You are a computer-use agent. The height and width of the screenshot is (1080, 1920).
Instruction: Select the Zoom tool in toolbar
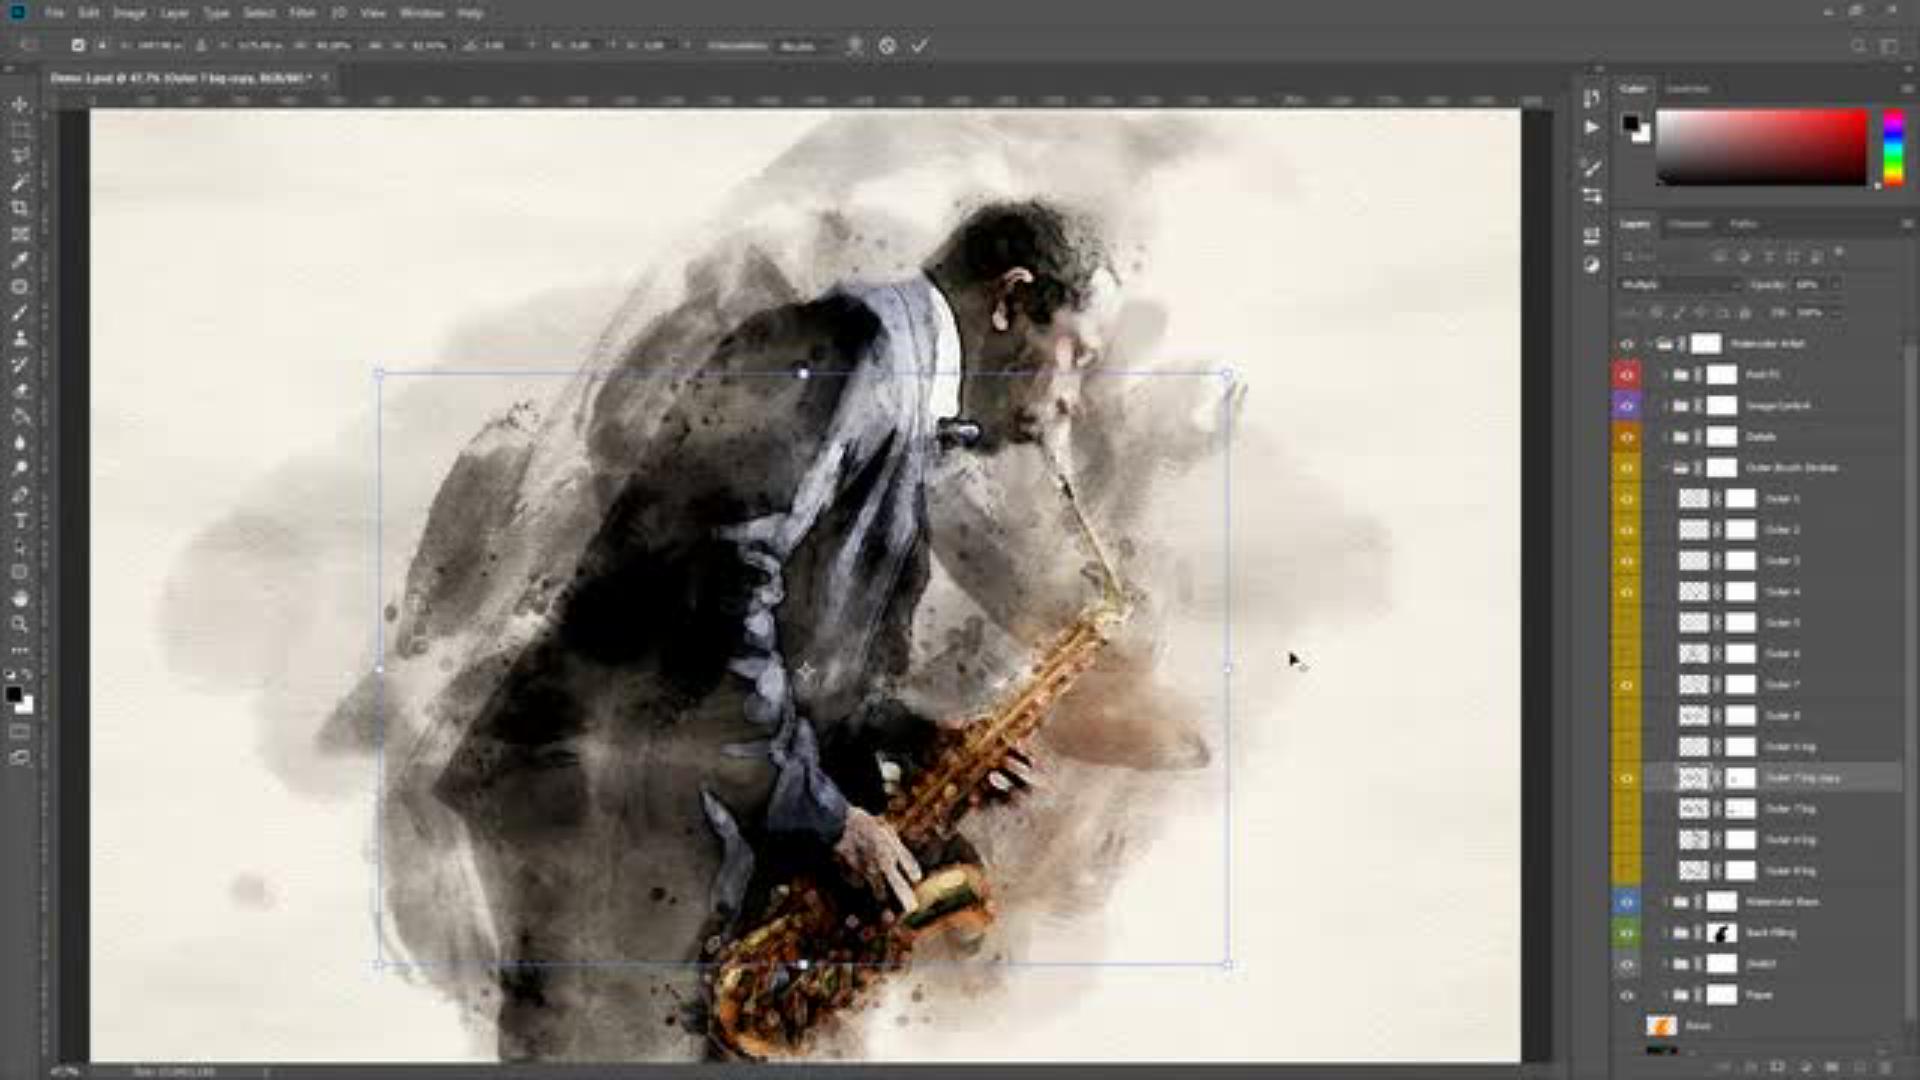pyautogui.click(x=19, y=624)
